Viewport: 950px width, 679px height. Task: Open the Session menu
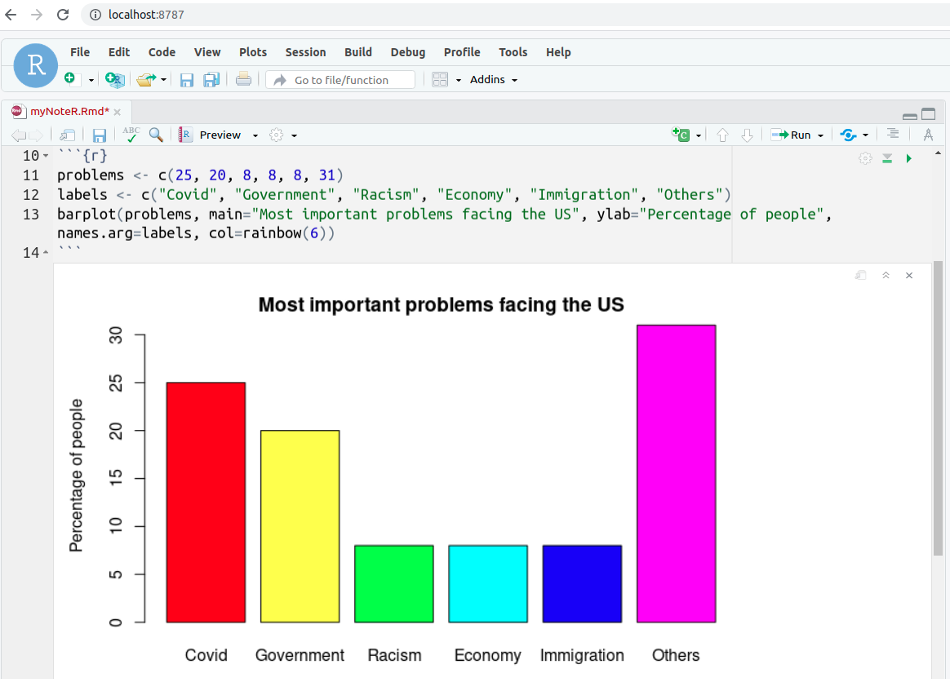point(305,52)
